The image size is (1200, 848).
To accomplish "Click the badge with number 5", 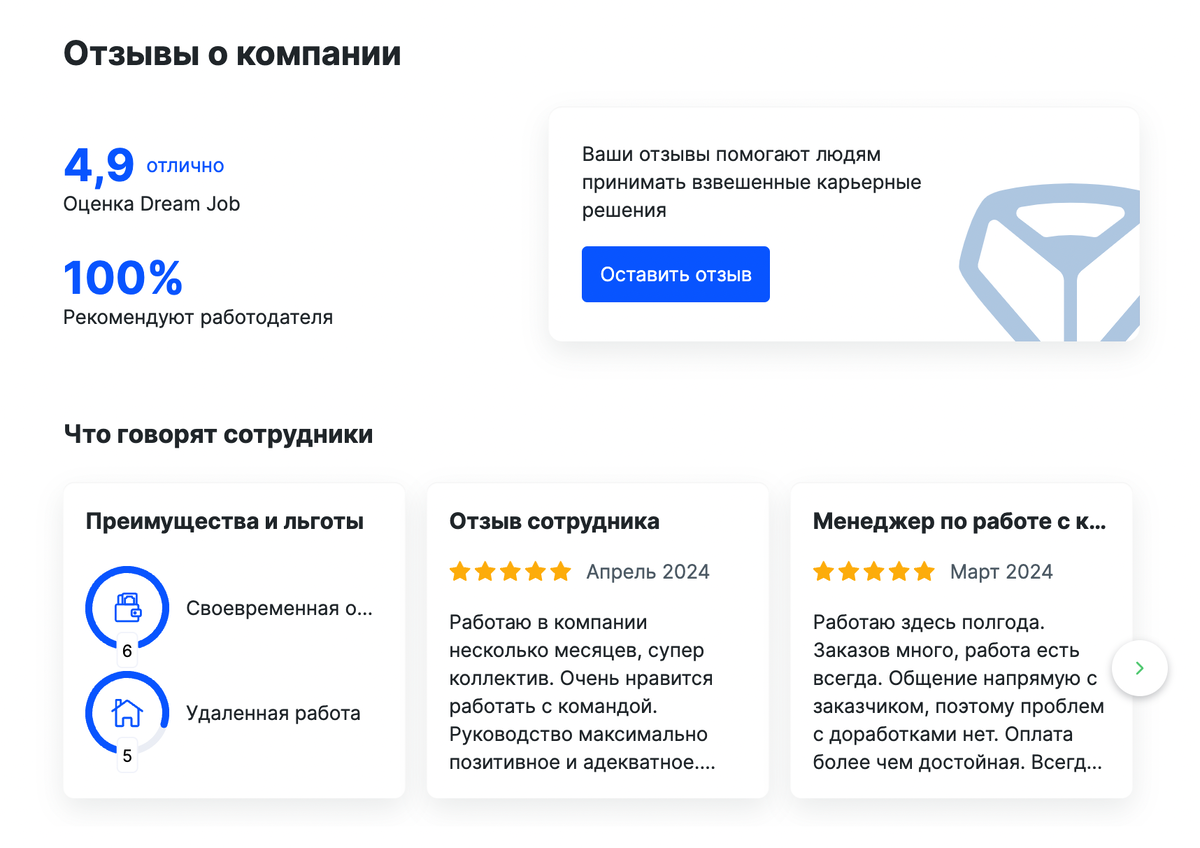I will tap(127, 756).
